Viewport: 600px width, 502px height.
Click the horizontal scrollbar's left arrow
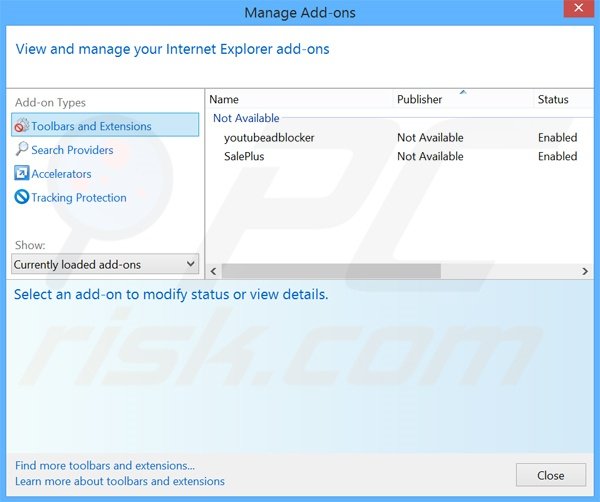pyautogui.click(x=214, y=271)
